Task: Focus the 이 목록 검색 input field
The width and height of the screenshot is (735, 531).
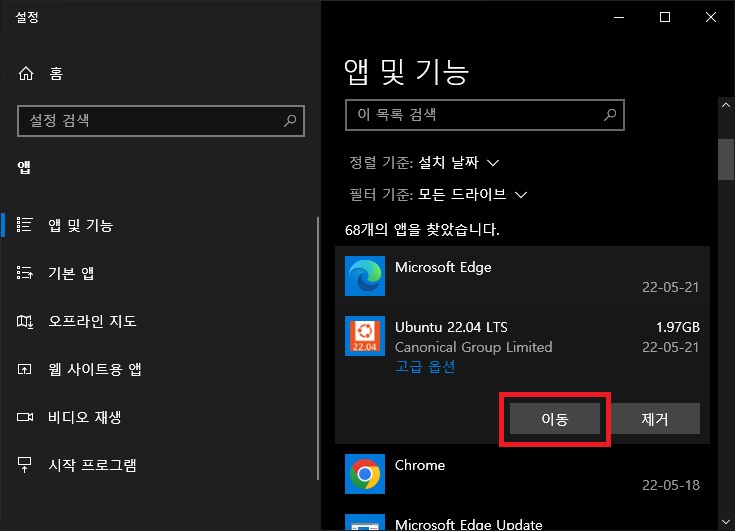Action: [485, 115]
